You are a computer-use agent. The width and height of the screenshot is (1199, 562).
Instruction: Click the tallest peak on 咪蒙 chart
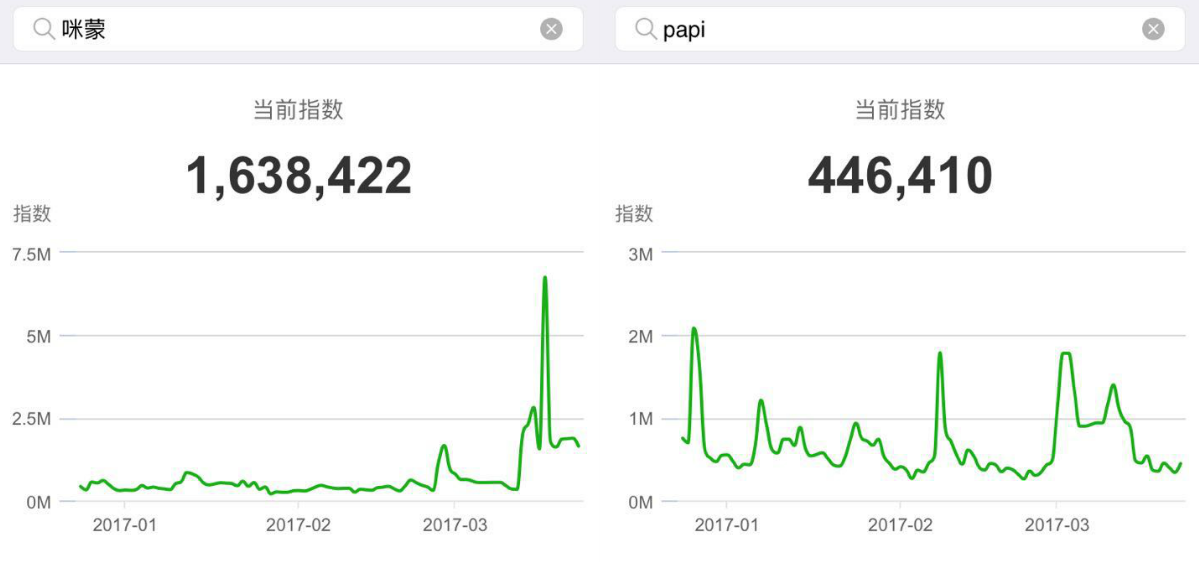point(544,278)
